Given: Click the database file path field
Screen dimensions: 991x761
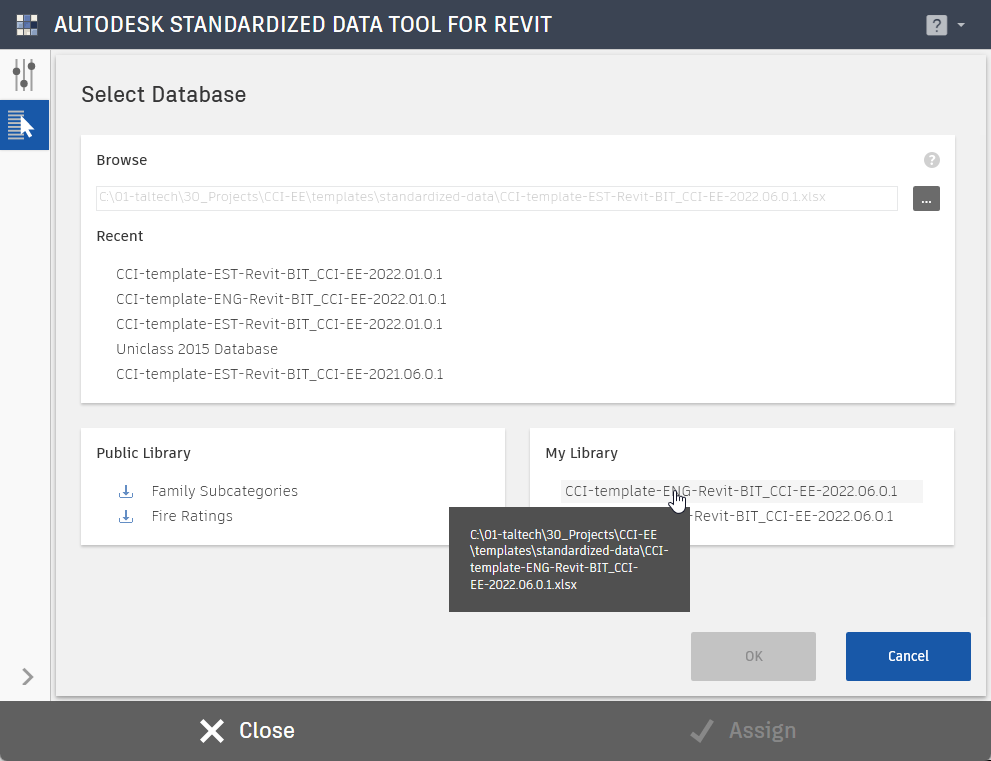Looking at the screenshot, I should click(497, 198).
